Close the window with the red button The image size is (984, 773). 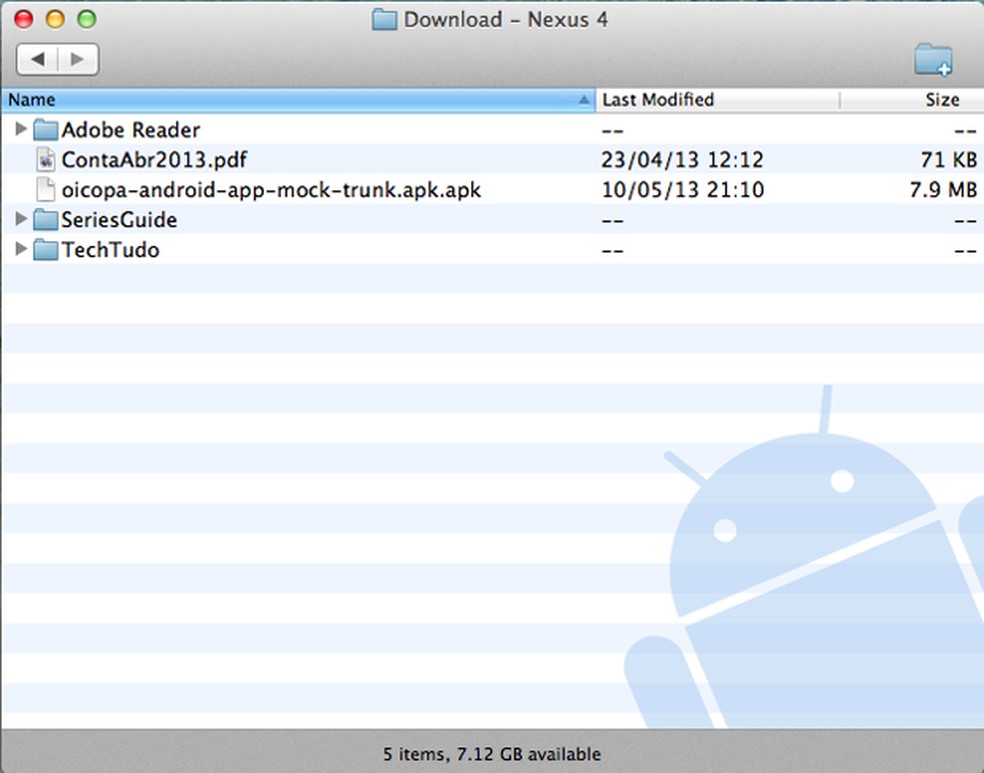[24, 19]
